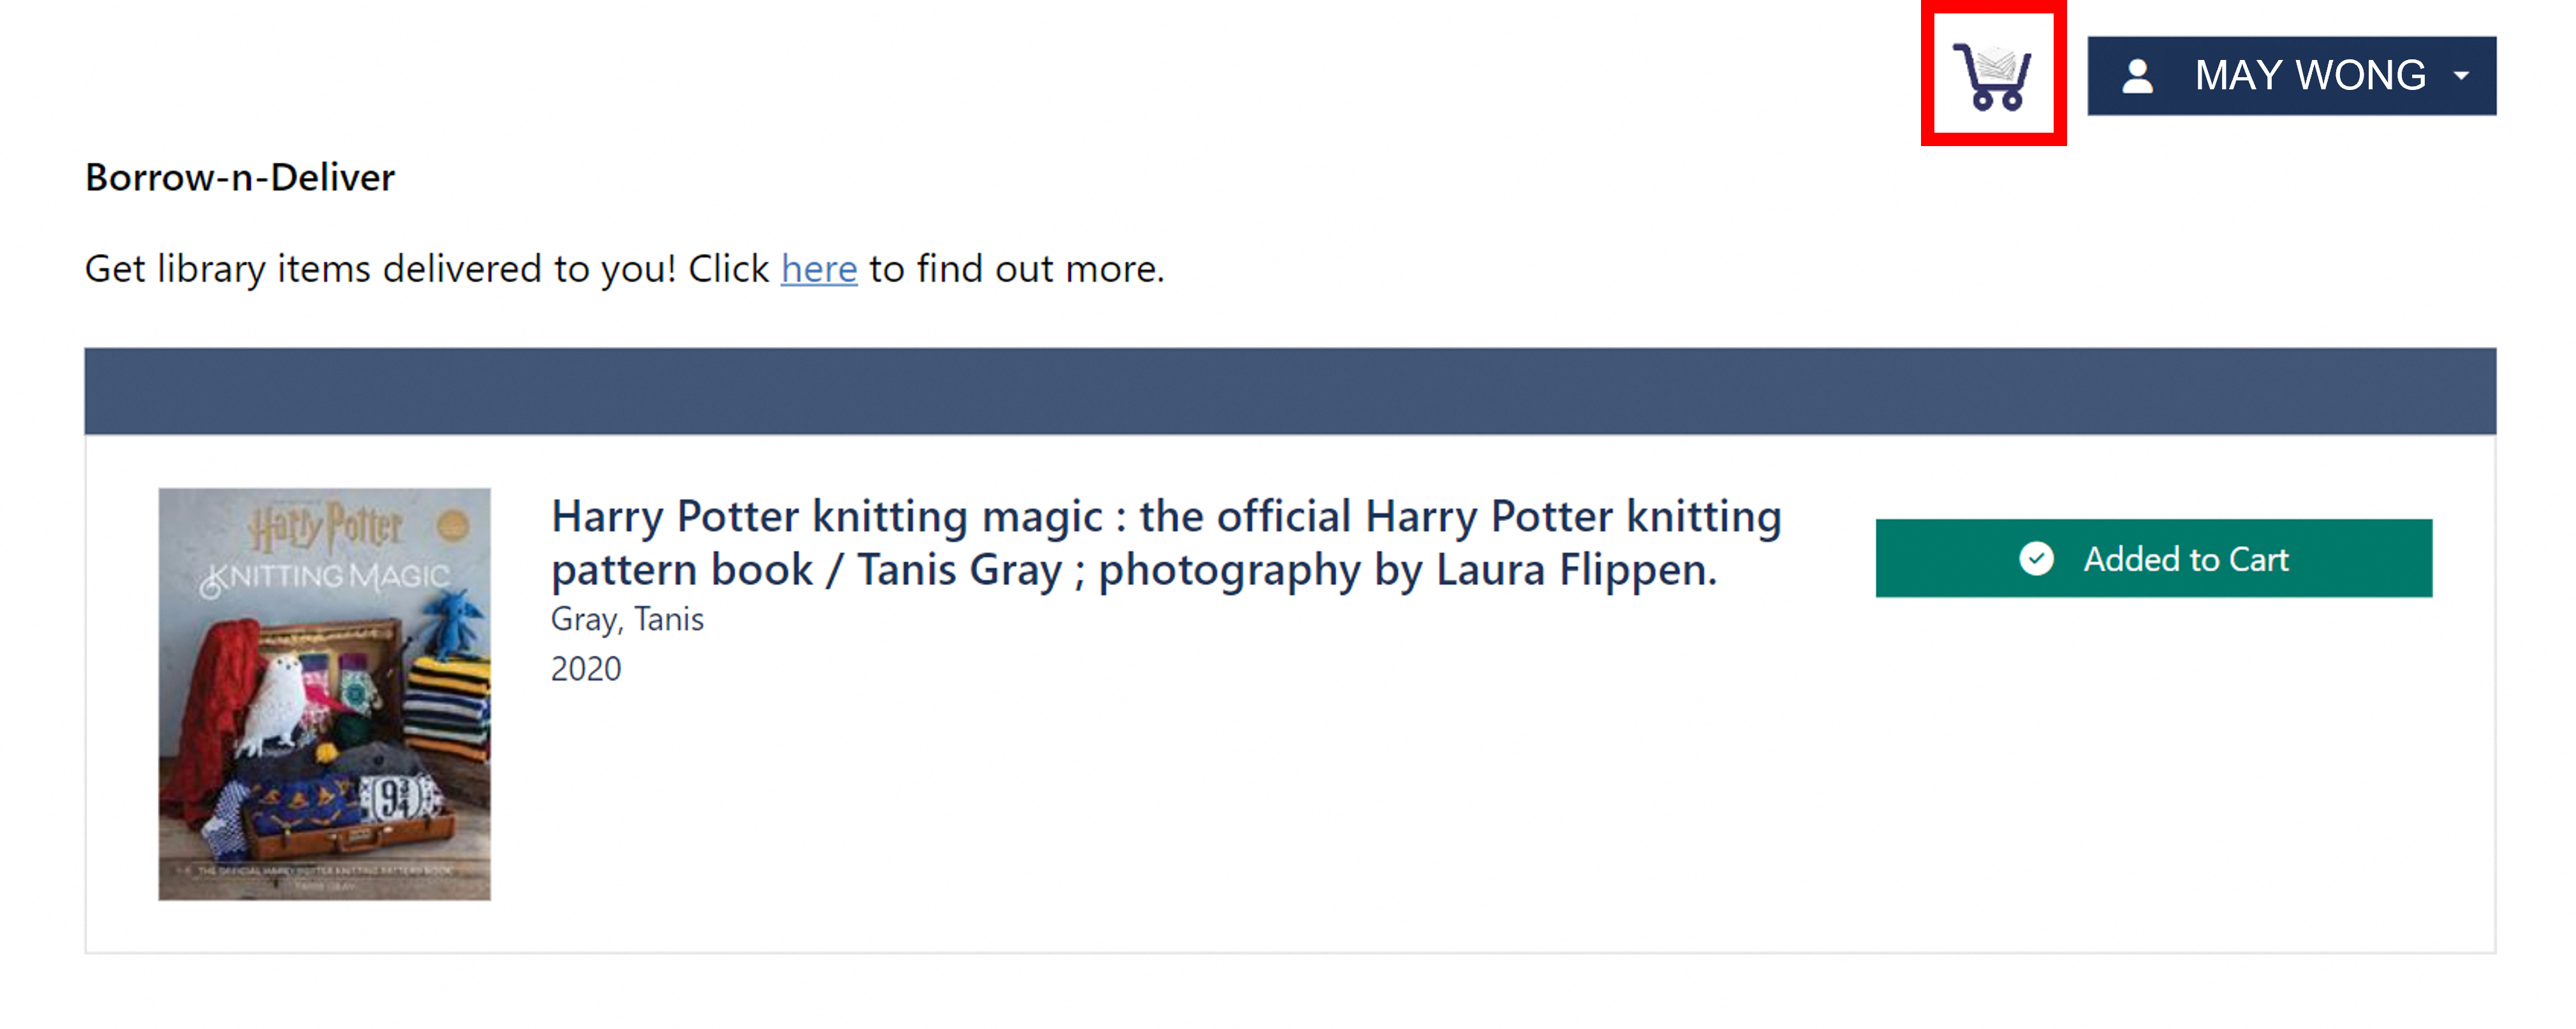Image resolution: width=2576 pixels, height=1029 pixels.
Task: Click the Harry Potter Knitting Magic book cover
Action: click(x=324, y=694)
